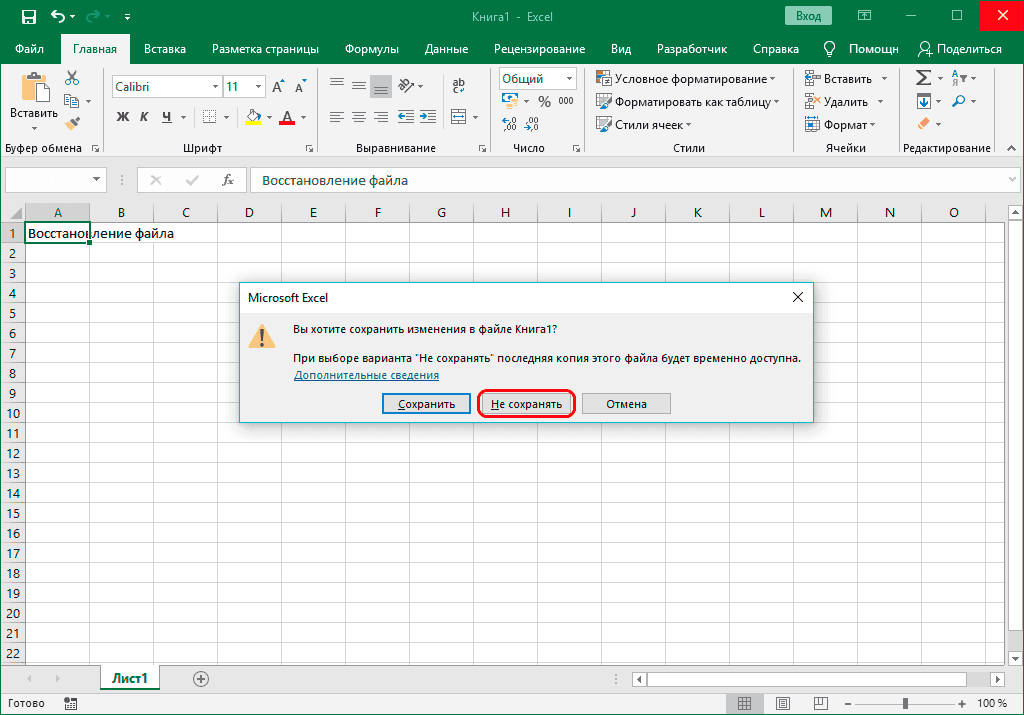Click the AutoSum sigma icon

[x=923, y=78]
